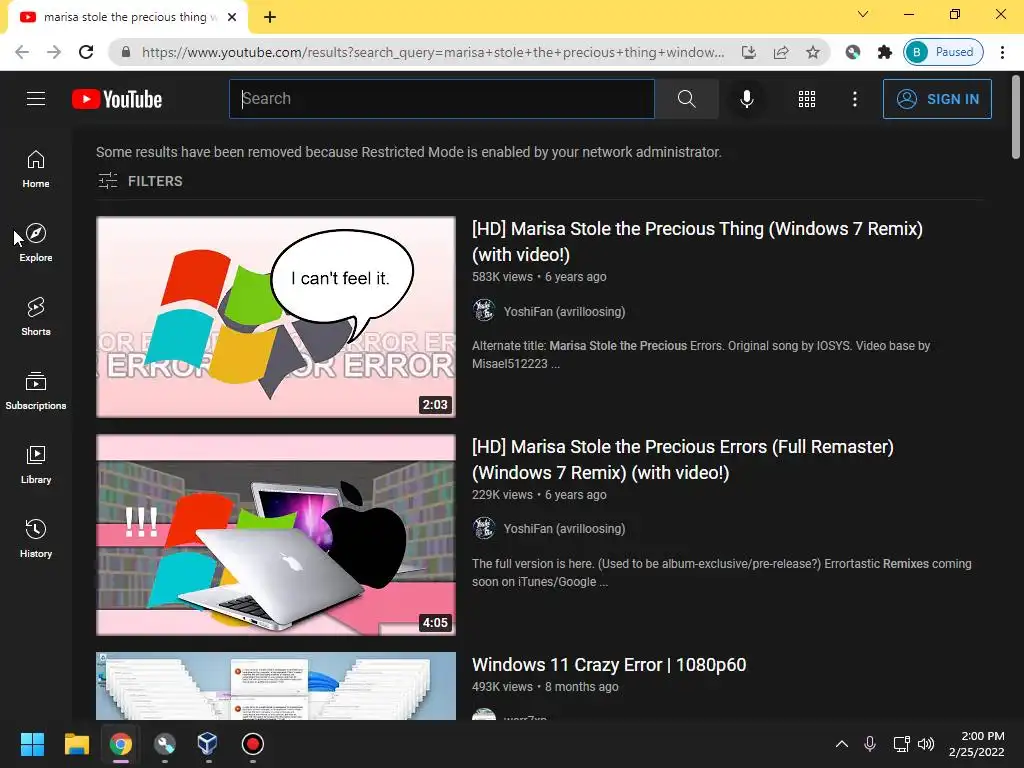Click the Restricted Mode notice text
Screen dimensions: 1024x768
point(409,152)
